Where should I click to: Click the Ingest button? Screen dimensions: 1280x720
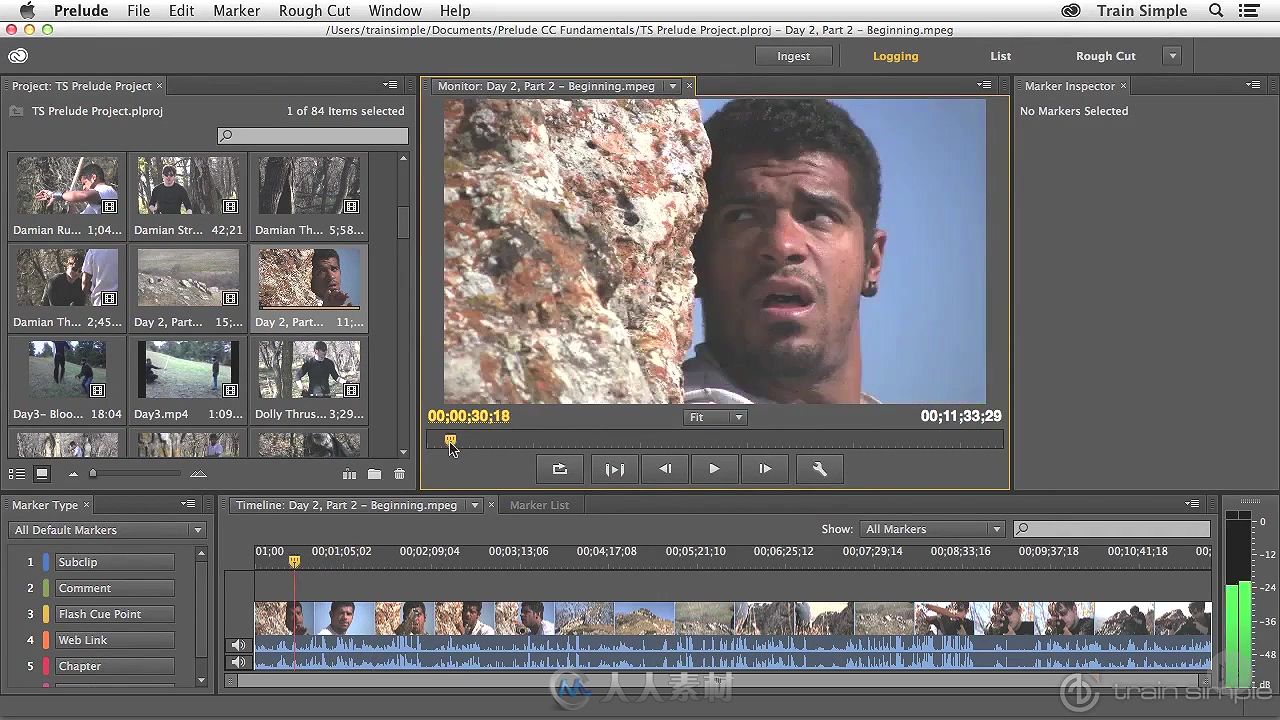(x=793, y=56)
